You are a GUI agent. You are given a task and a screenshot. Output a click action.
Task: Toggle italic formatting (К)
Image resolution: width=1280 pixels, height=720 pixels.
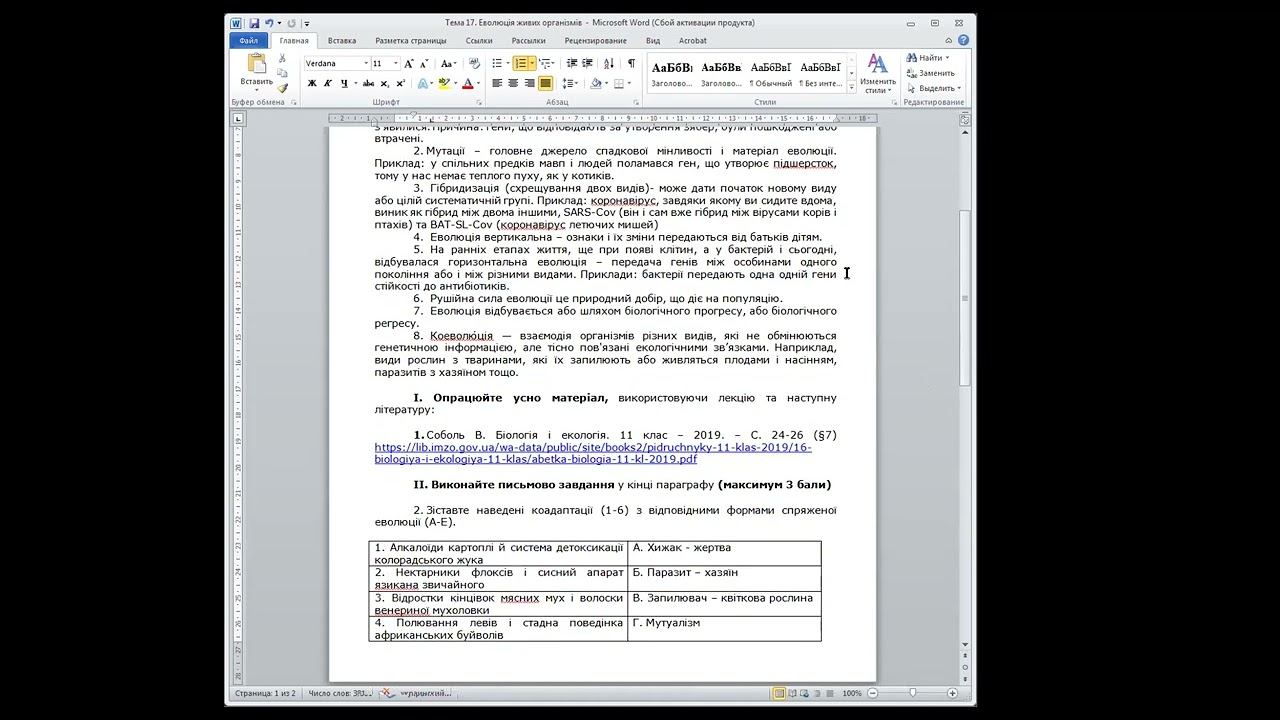[327, 83]
